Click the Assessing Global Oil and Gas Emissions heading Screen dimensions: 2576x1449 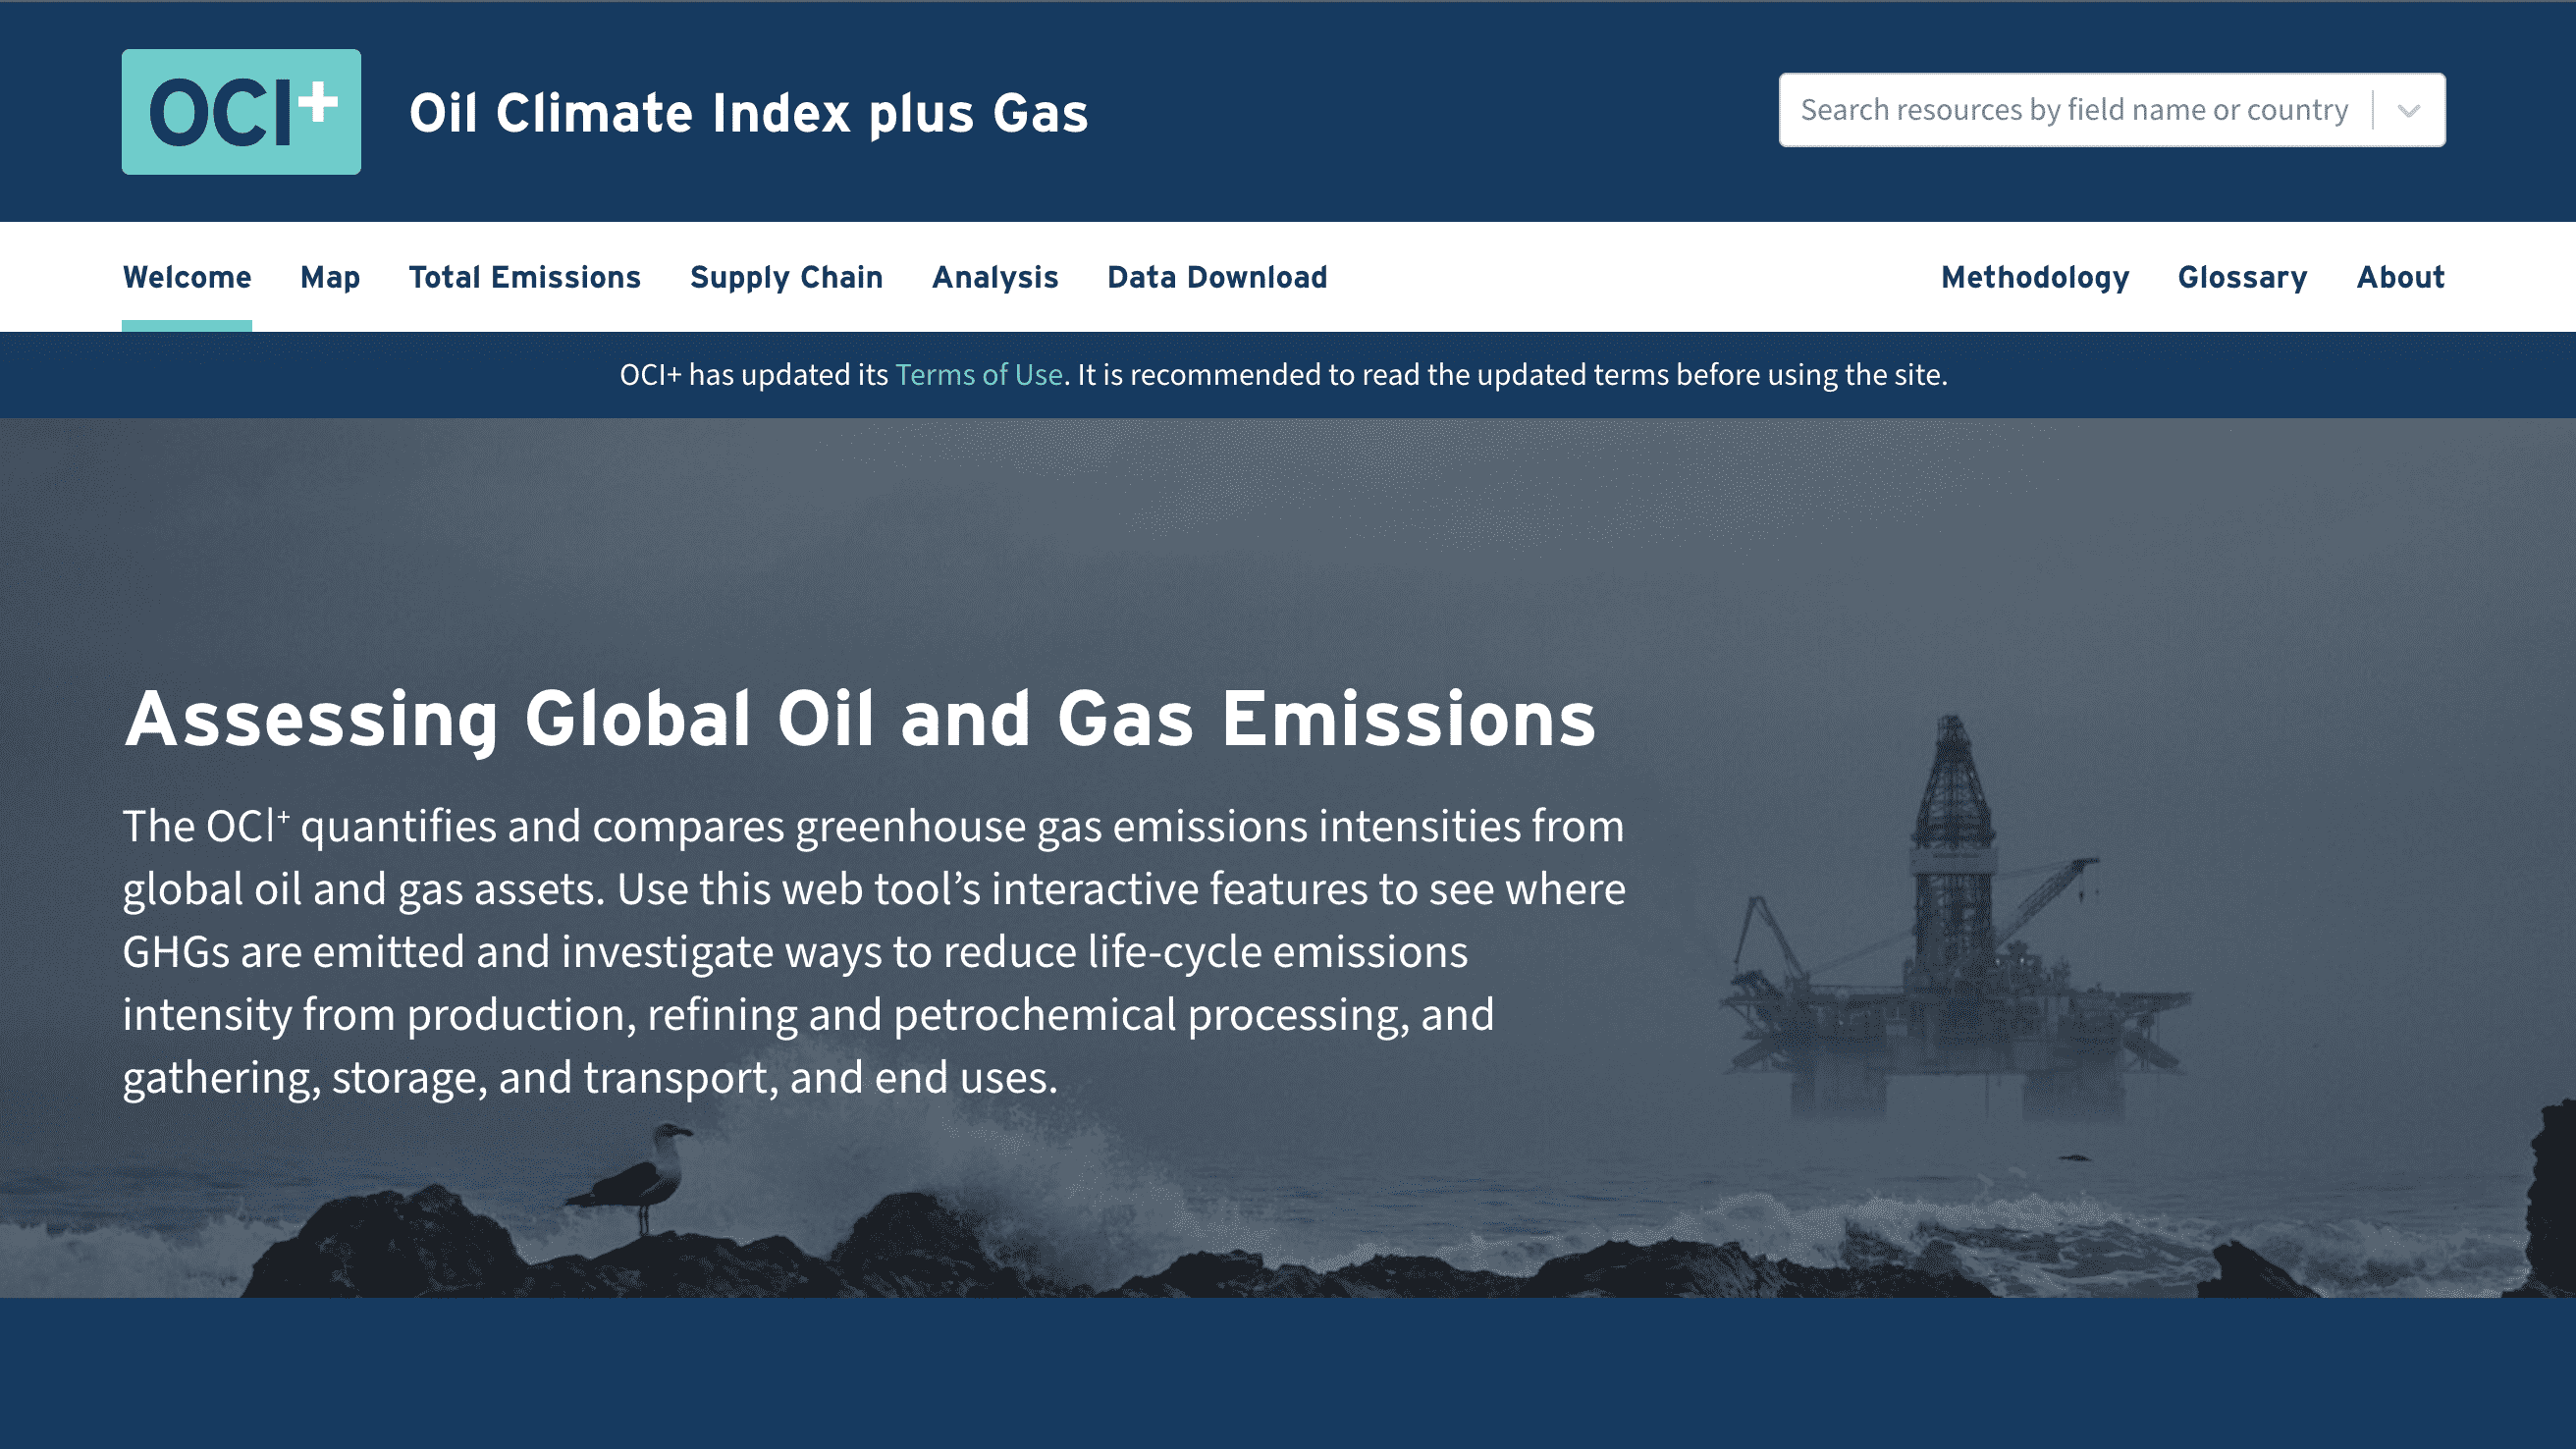[859, 719]
